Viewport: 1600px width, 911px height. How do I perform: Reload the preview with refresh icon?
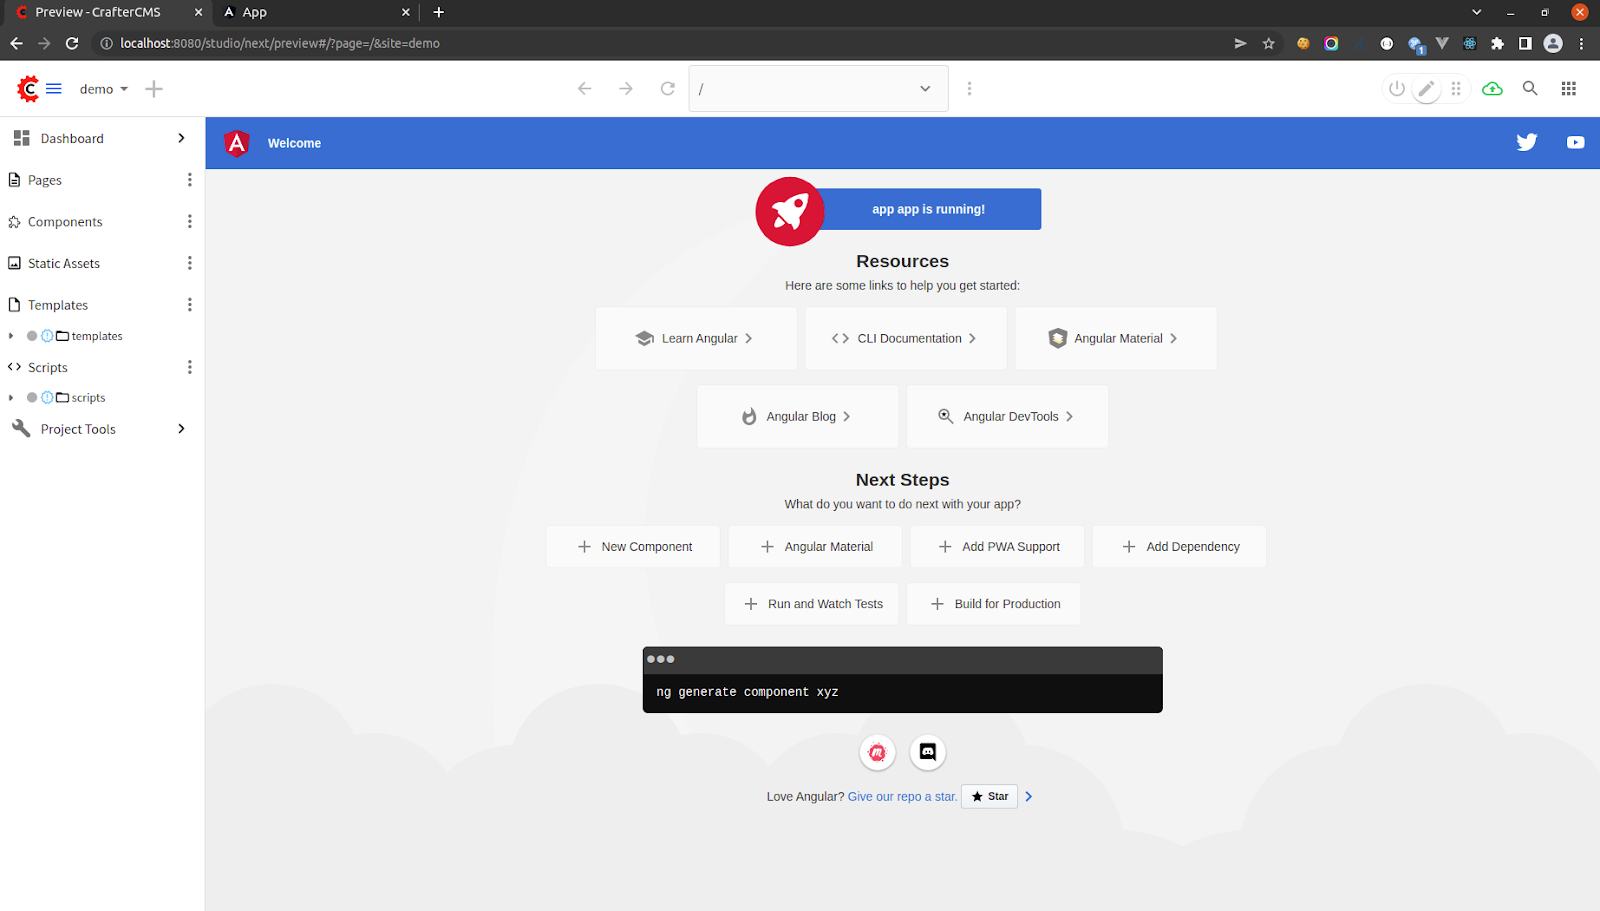tap(667, 89)
